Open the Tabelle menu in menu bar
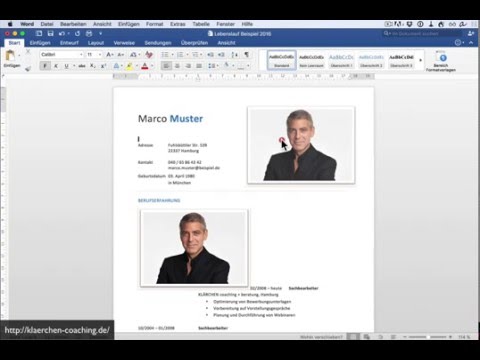 pos(201,24)
